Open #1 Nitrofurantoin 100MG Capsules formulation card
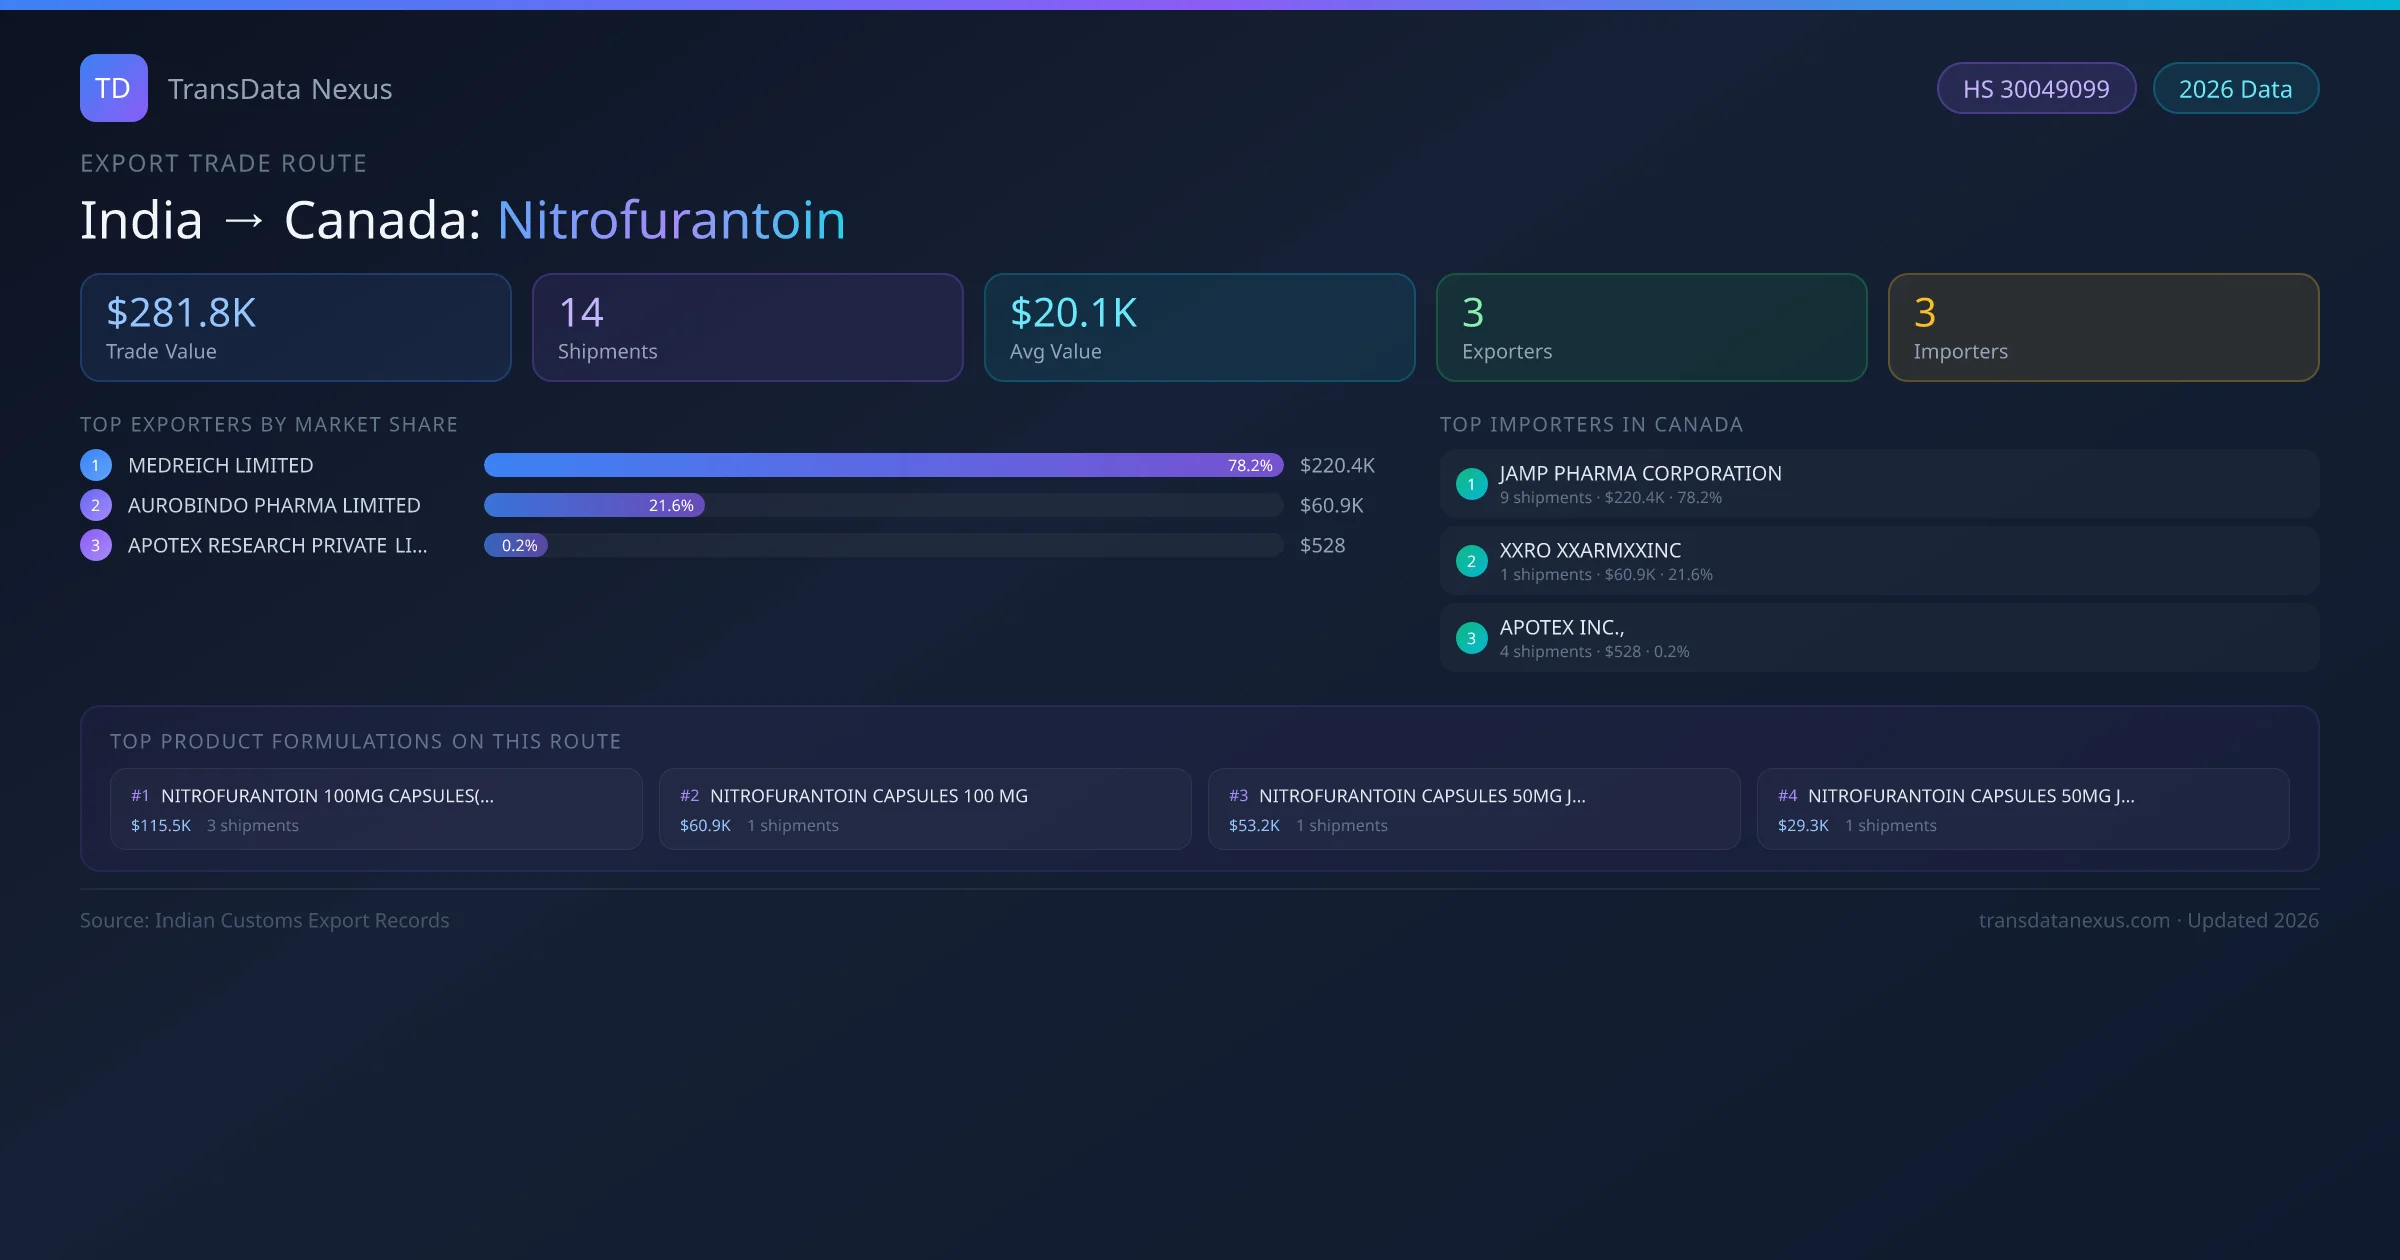2400x1260 pixels. (x=376, y=809)
